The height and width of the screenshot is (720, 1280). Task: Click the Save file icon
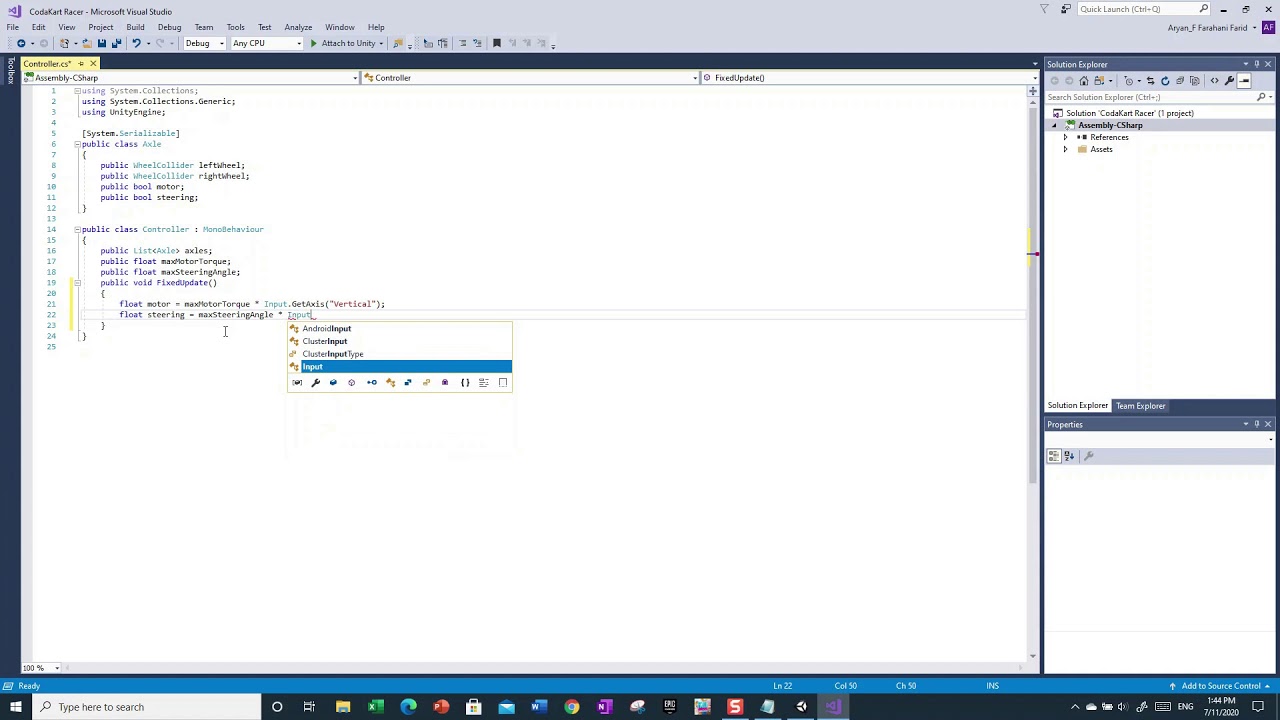(x=102, y=43)
